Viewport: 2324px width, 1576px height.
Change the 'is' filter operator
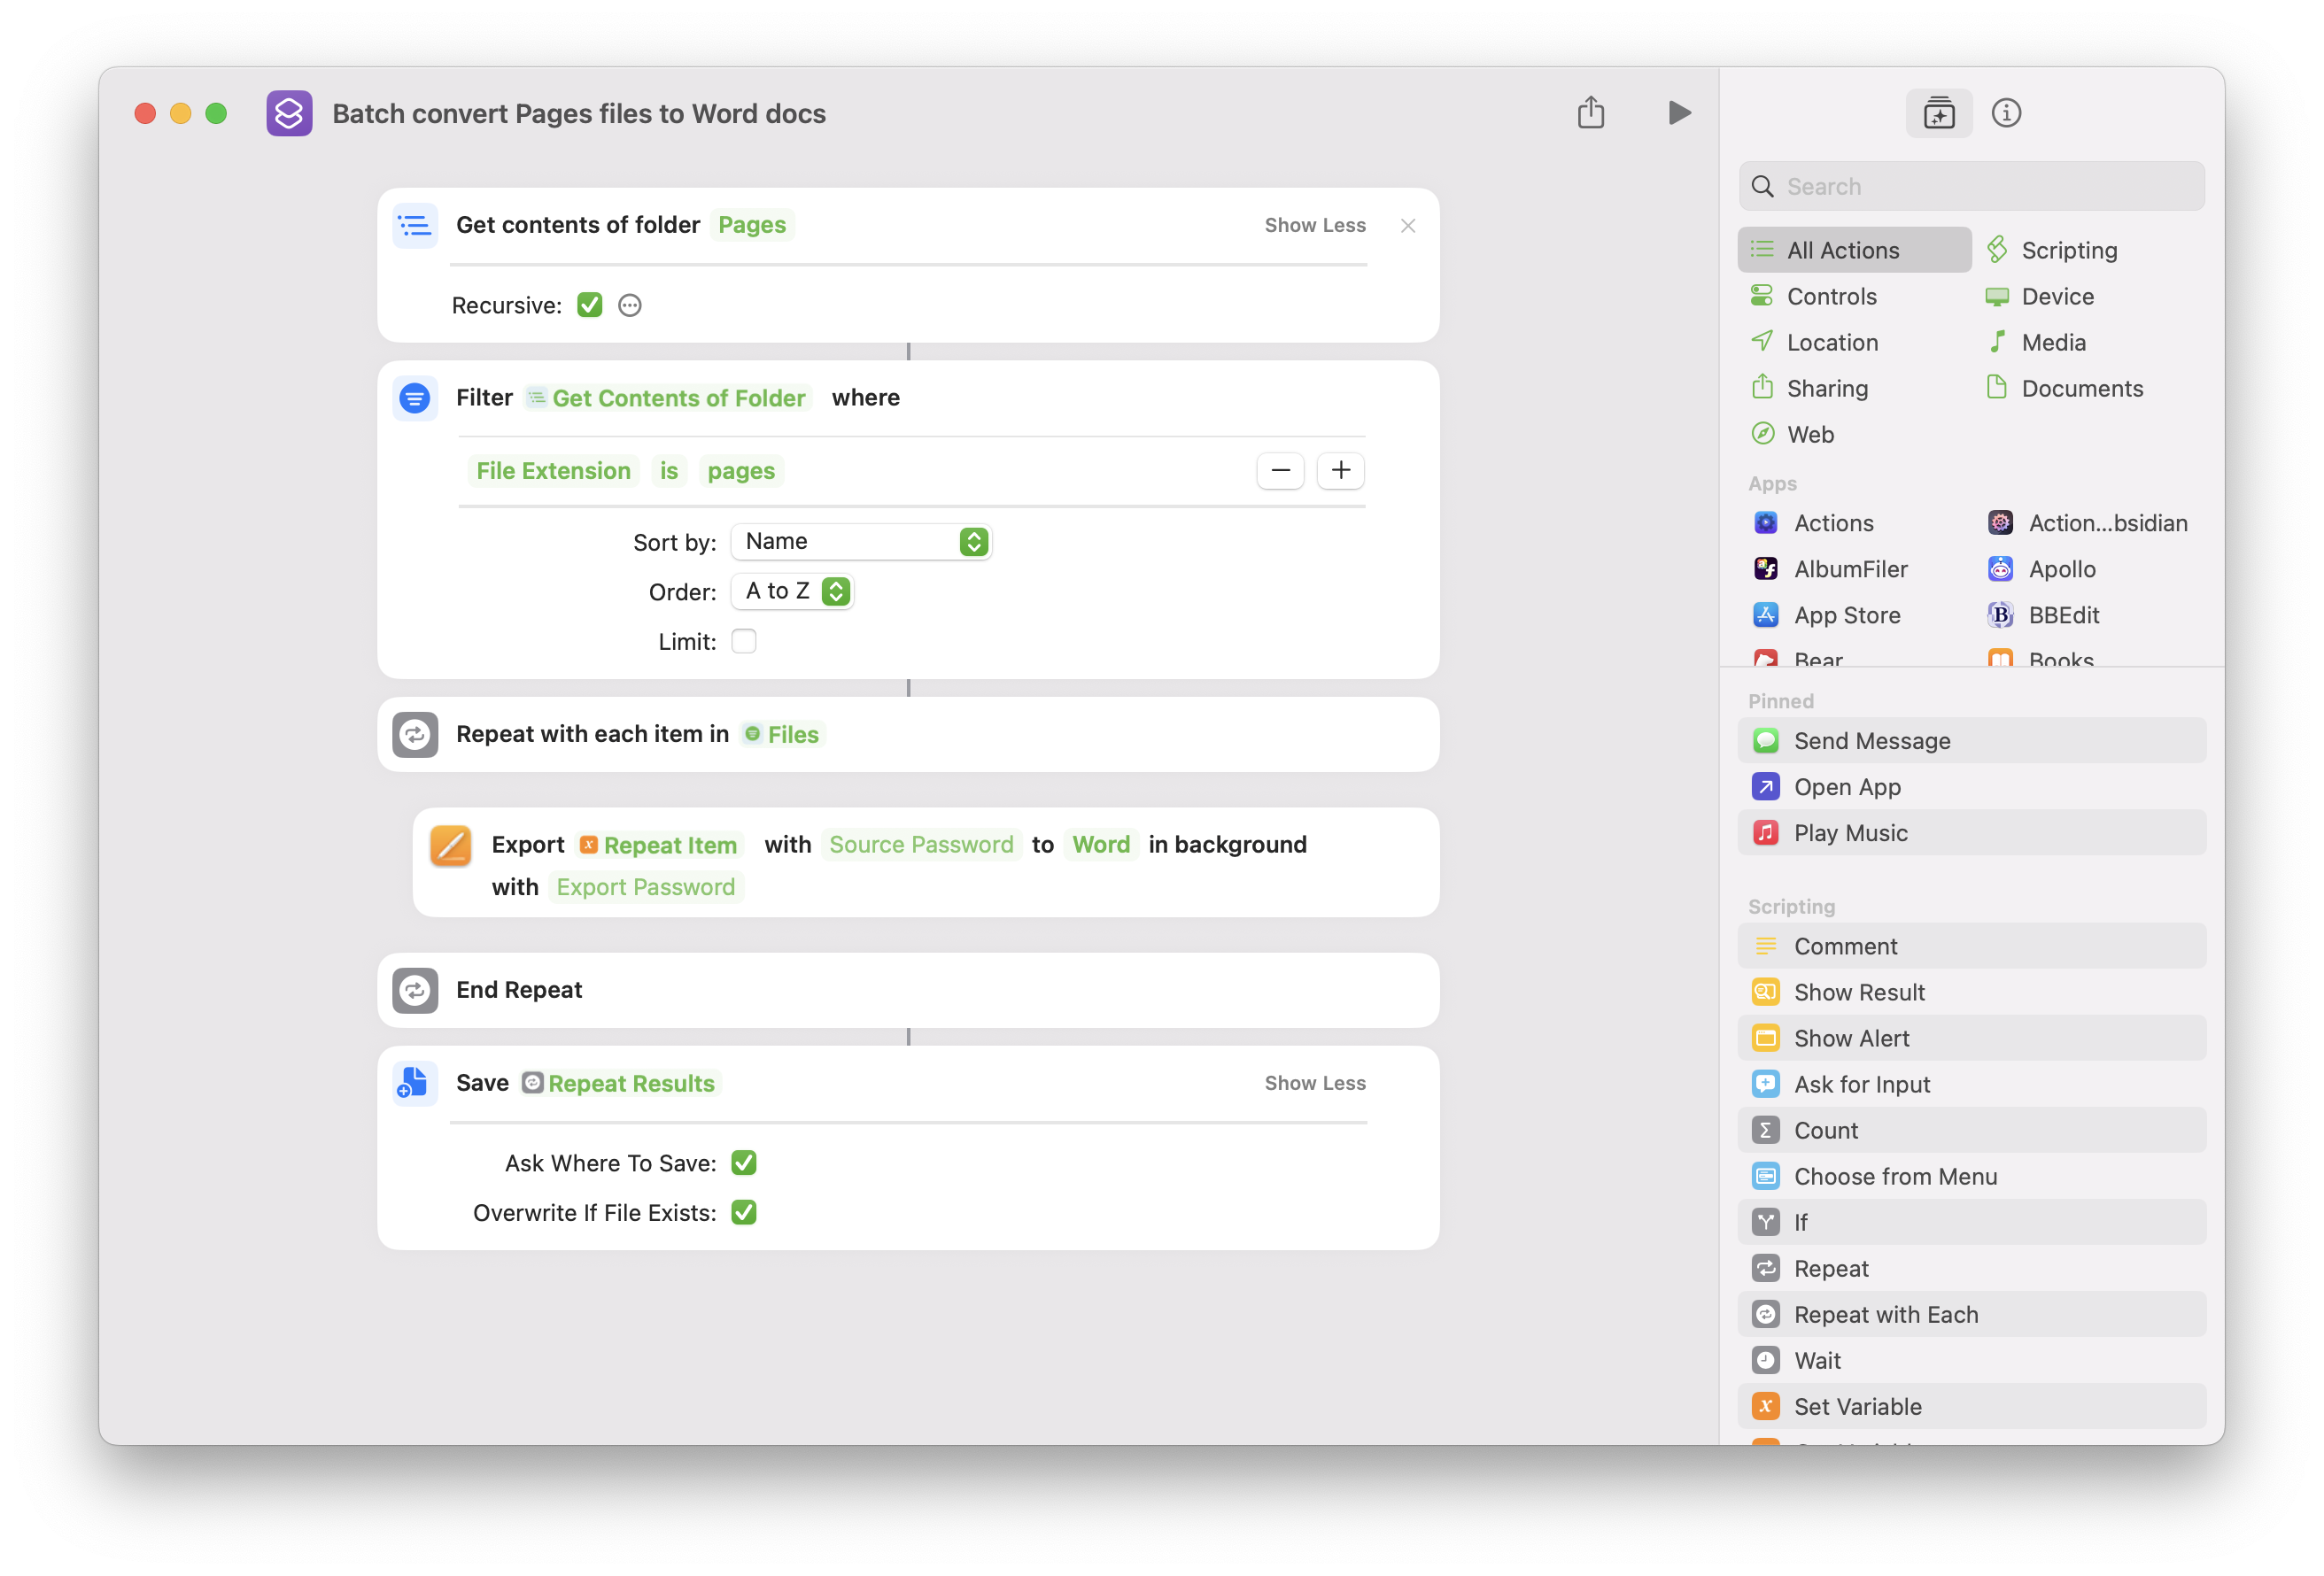click(668, 471)
